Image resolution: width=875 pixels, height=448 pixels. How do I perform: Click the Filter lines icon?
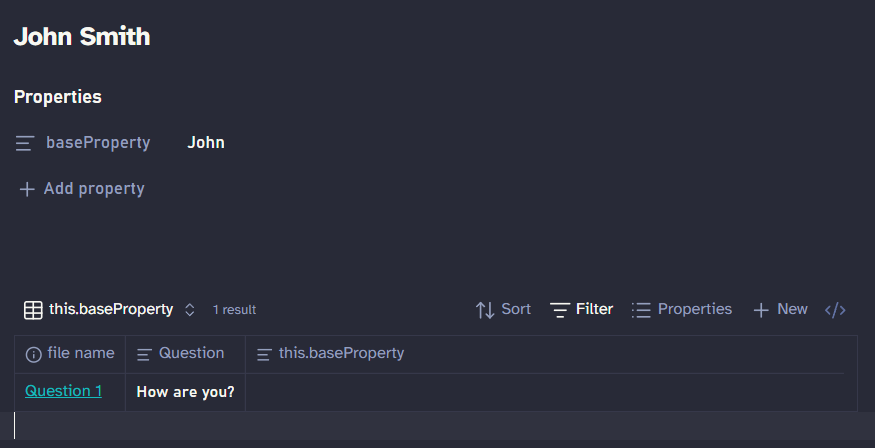(x=560, y=310)
